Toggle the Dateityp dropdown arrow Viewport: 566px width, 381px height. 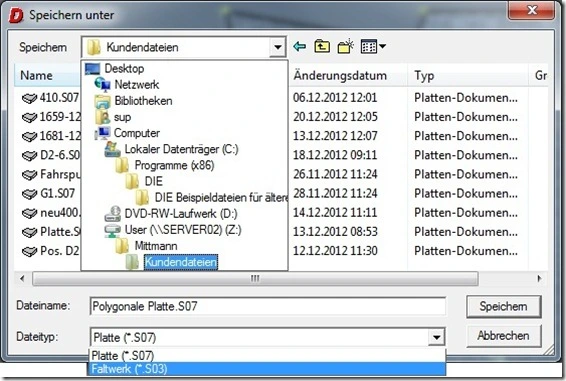[x=436, y=337]
